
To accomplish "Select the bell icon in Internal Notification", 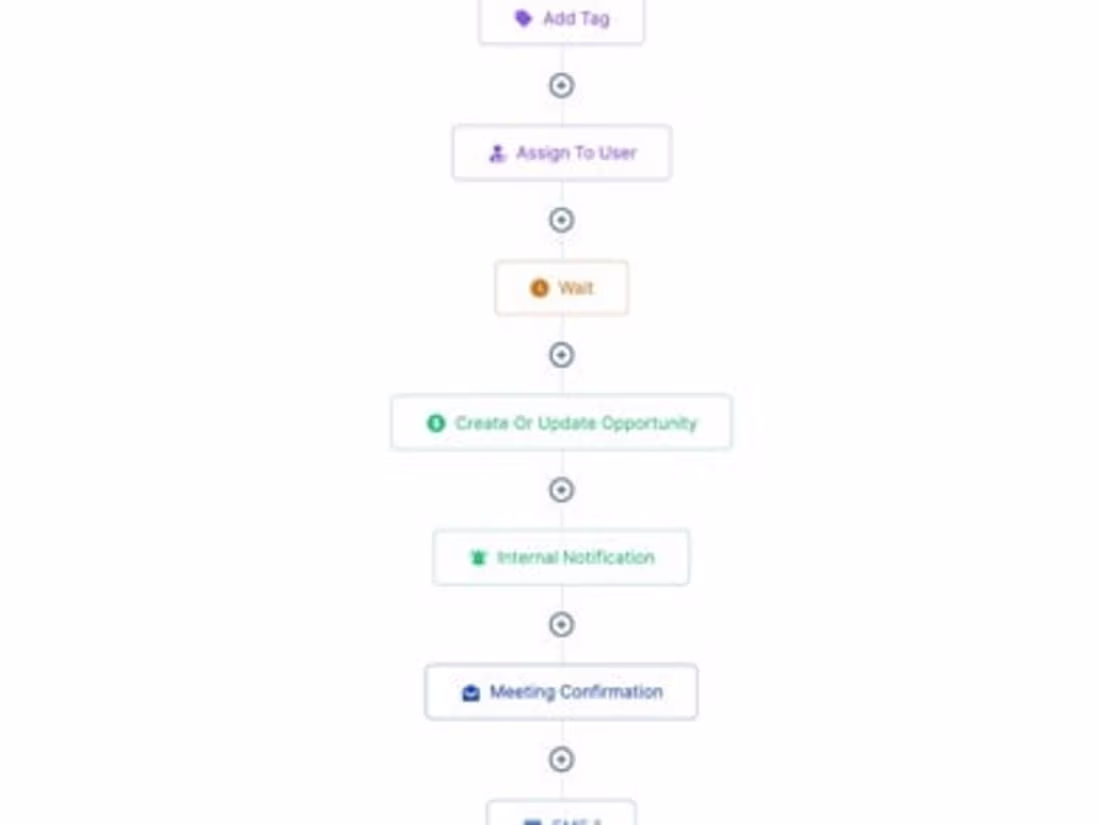I will (477, 558).
